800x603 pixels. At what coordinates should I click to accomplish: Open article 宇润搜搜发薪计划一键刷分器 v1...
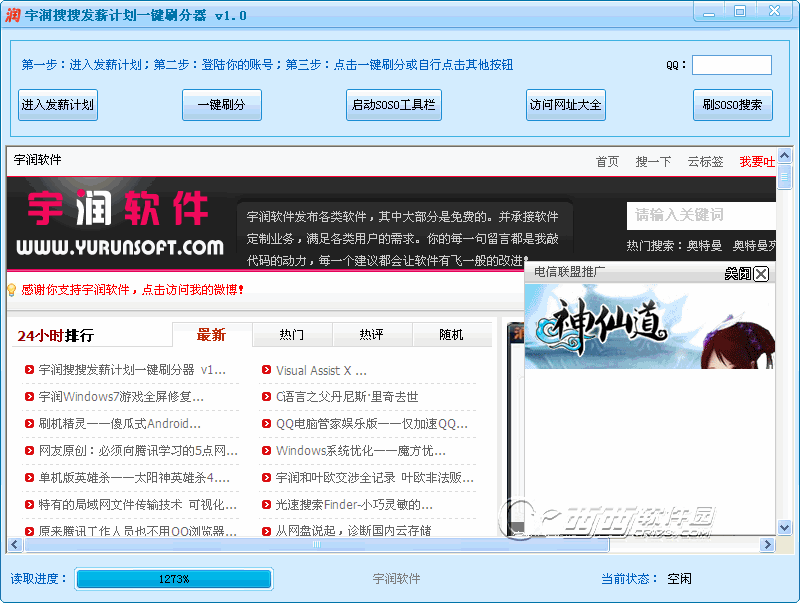pyautogui.click(x=132, y=370)
